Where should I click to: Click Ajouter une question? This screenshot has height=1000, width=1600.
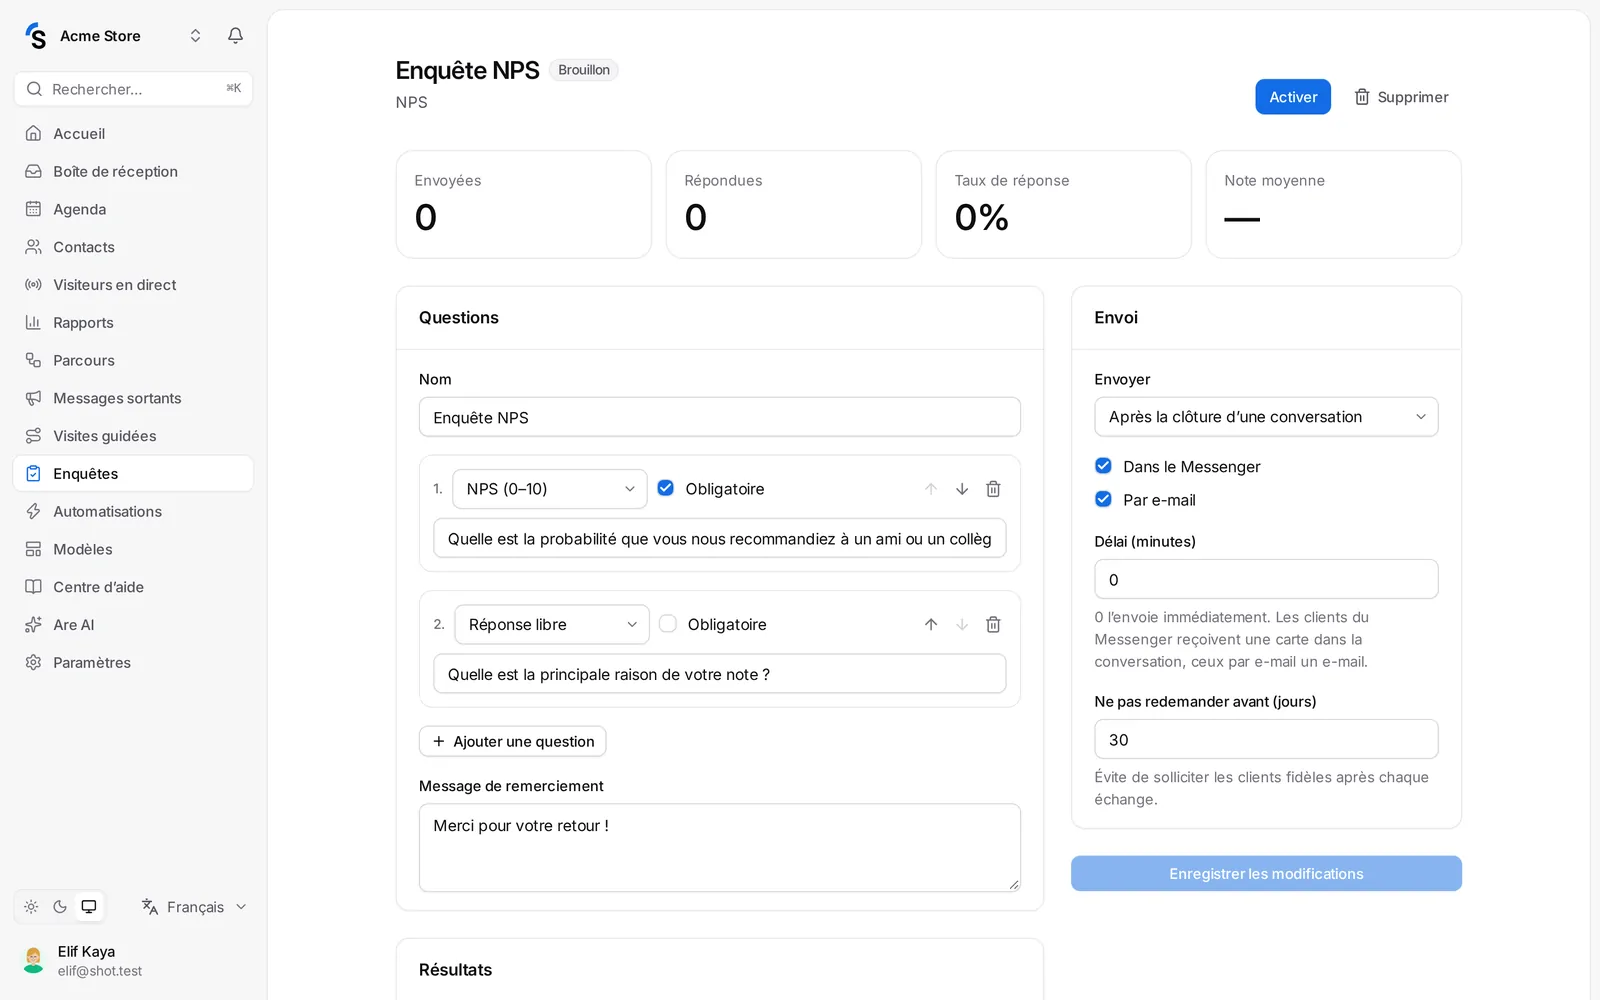pos(513,741)
